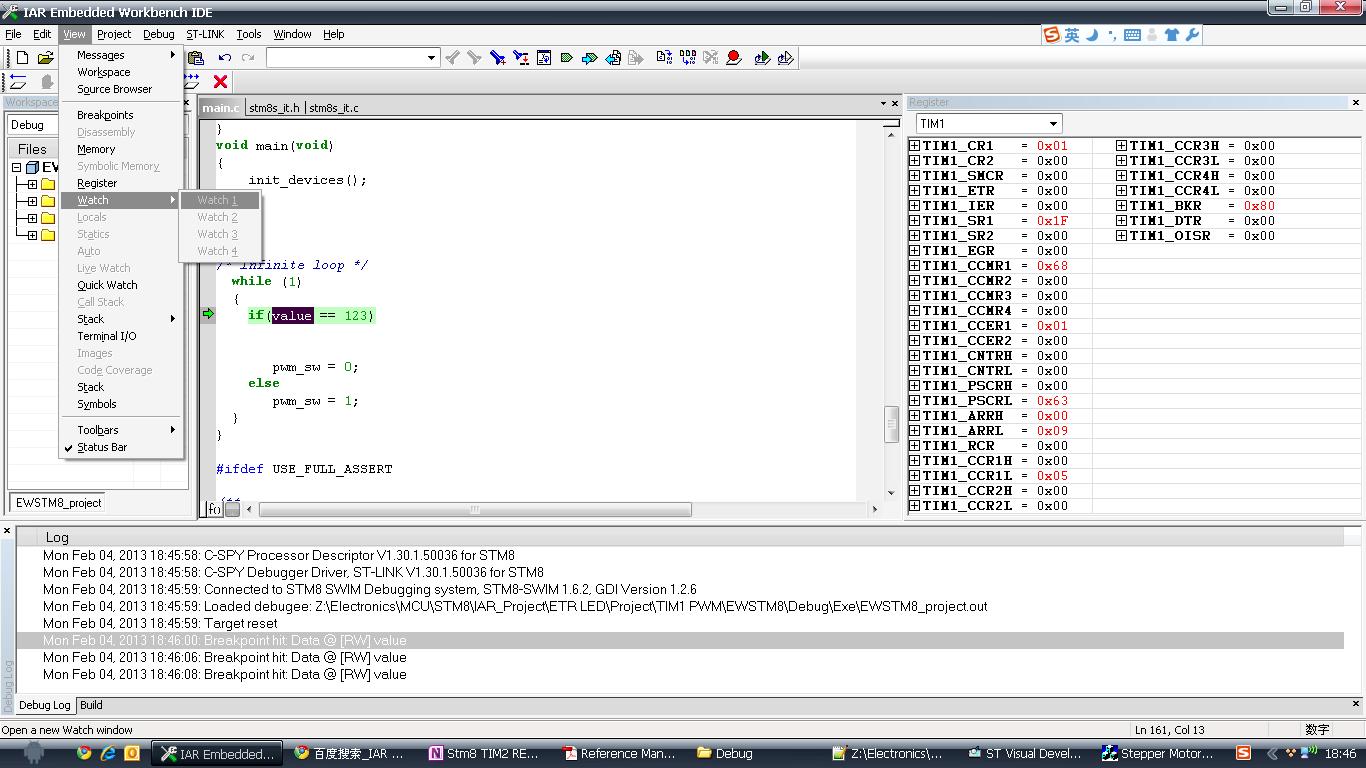This screenshot has height=768, width=1366.
Task: Click the IME wrench settings icon
Action: coord(1192,35)
